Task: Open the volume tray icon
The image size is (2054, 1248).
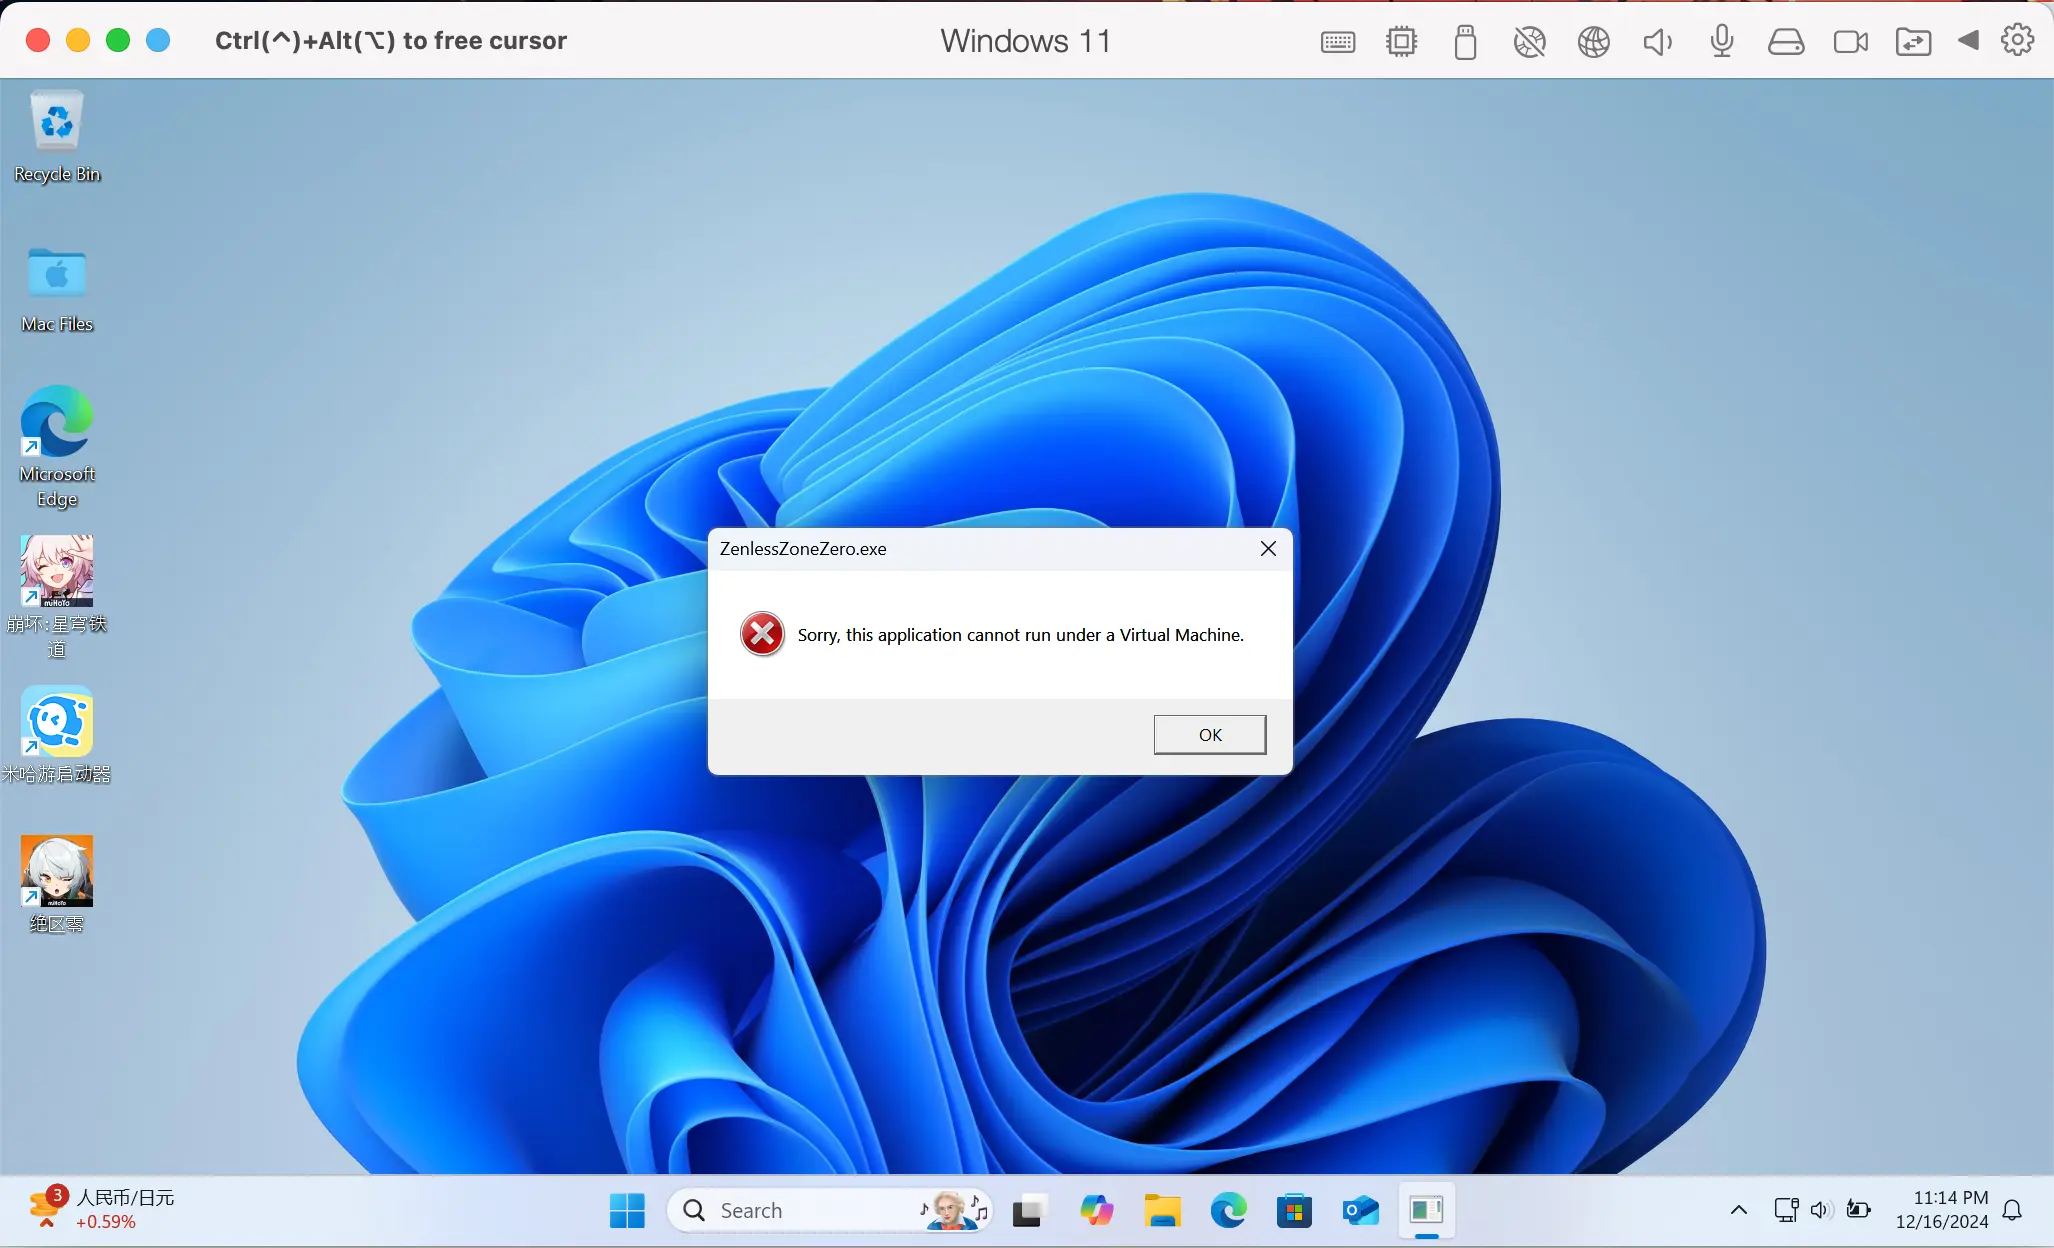Action: click(x=1820, y=1211)
